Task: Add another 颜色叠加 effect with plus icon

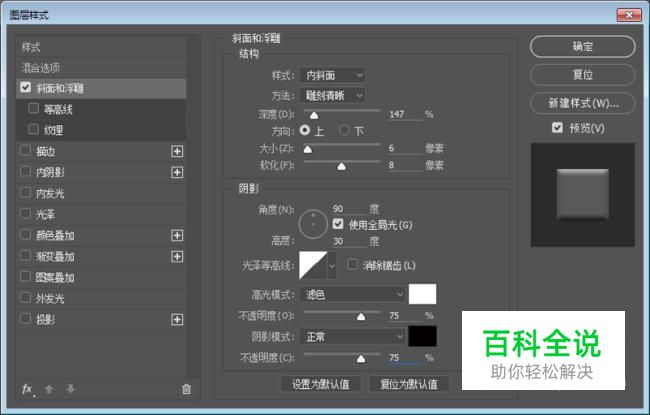Action: click(x=177, y=235)
